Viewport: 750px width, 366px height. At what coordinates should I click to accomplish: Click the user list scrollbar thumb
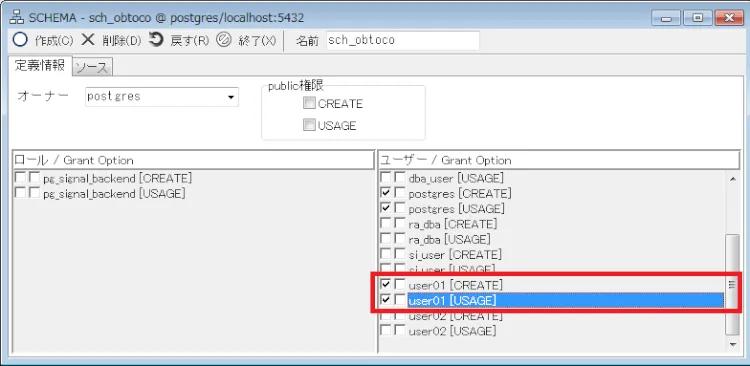pos(732,284)
